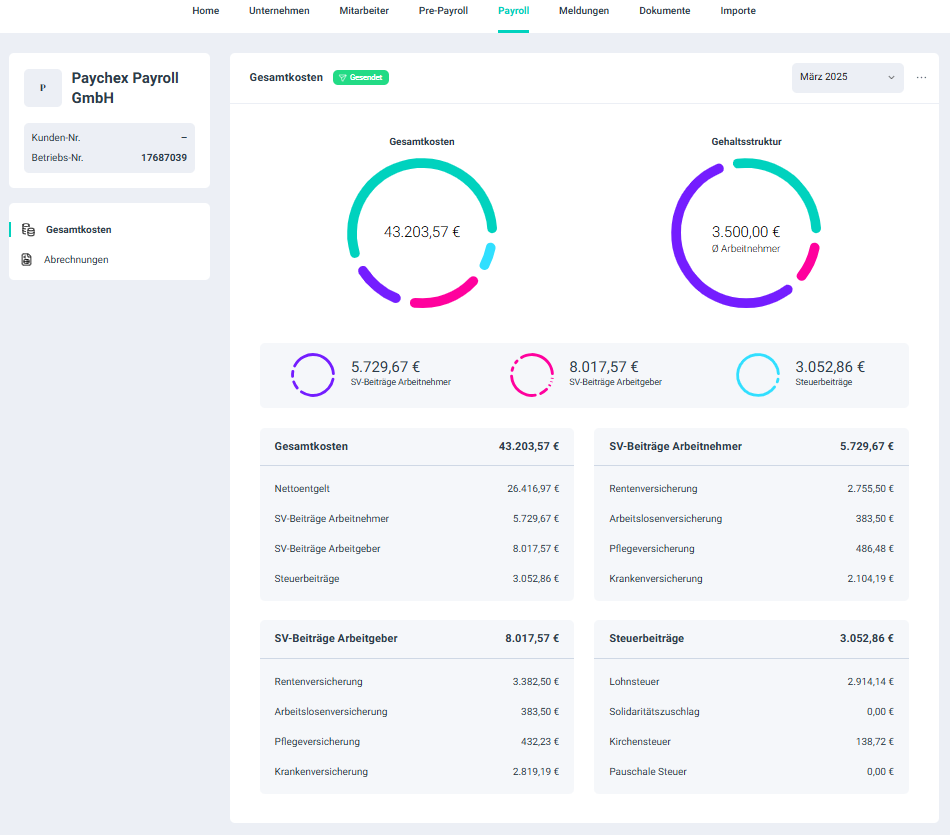Open the Dokumente tab
Screen dimensions: 950x835
pyautogui.click(x=665, y=11)
